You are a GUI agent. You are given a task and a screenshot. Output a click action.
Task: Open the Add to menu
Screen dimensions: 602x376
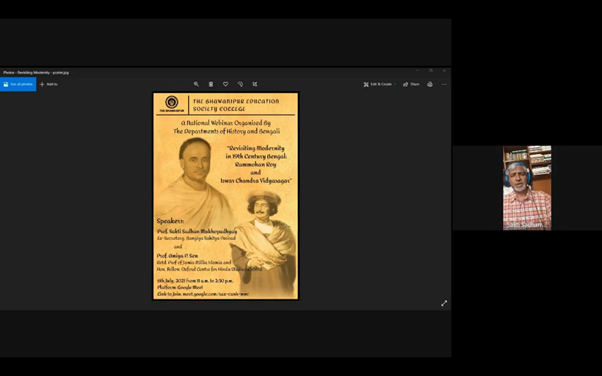[x=49, y=84]
